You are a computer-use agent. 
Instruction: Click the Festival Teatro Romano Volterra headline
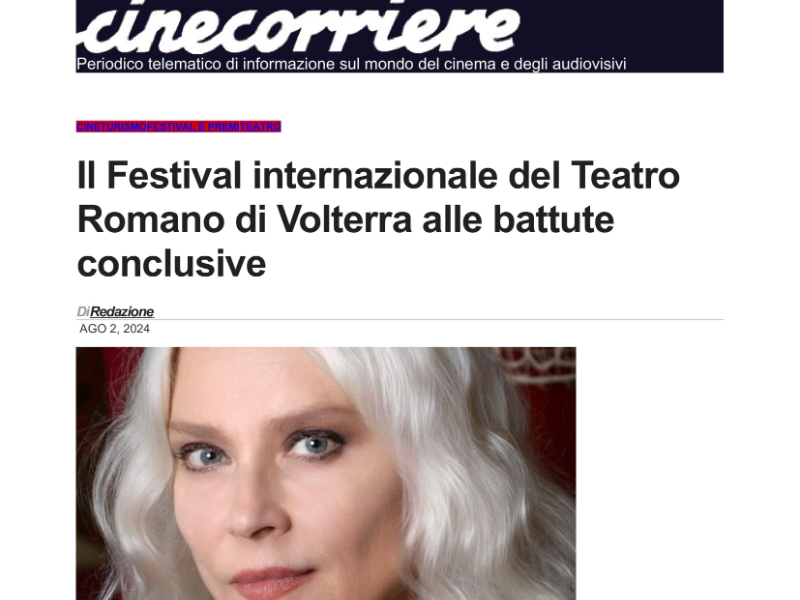(378, 219)
